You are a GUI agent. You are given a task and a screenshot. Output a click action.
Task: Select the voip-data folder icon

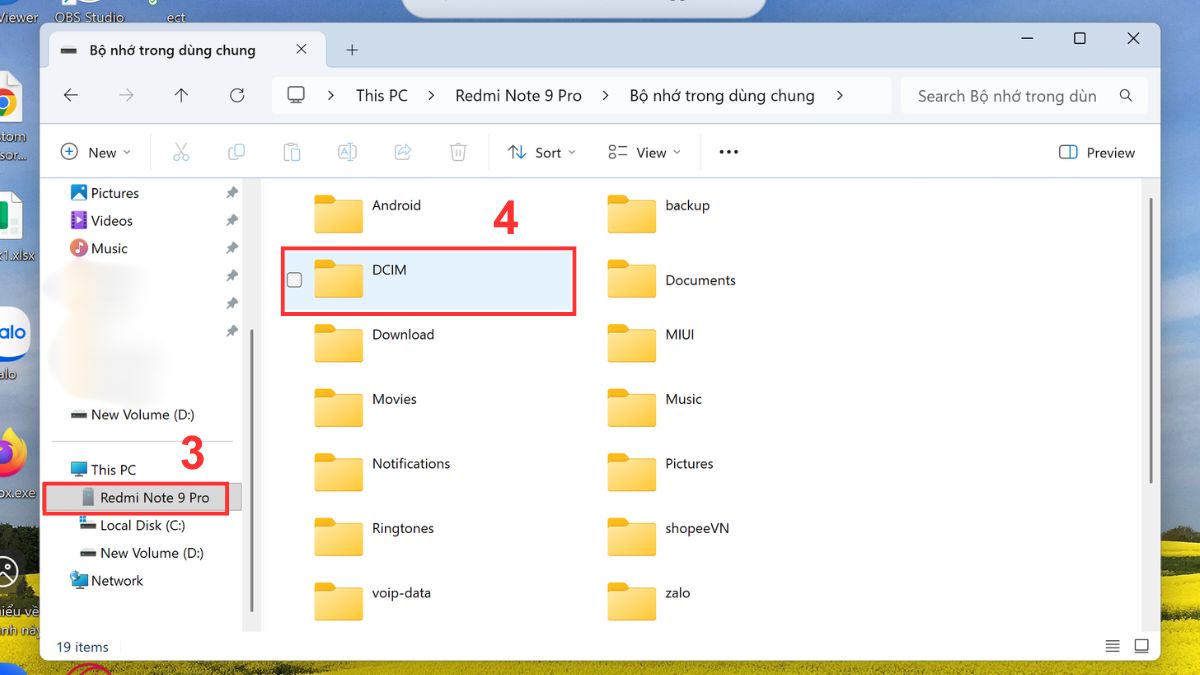click(x=338, y=601)
